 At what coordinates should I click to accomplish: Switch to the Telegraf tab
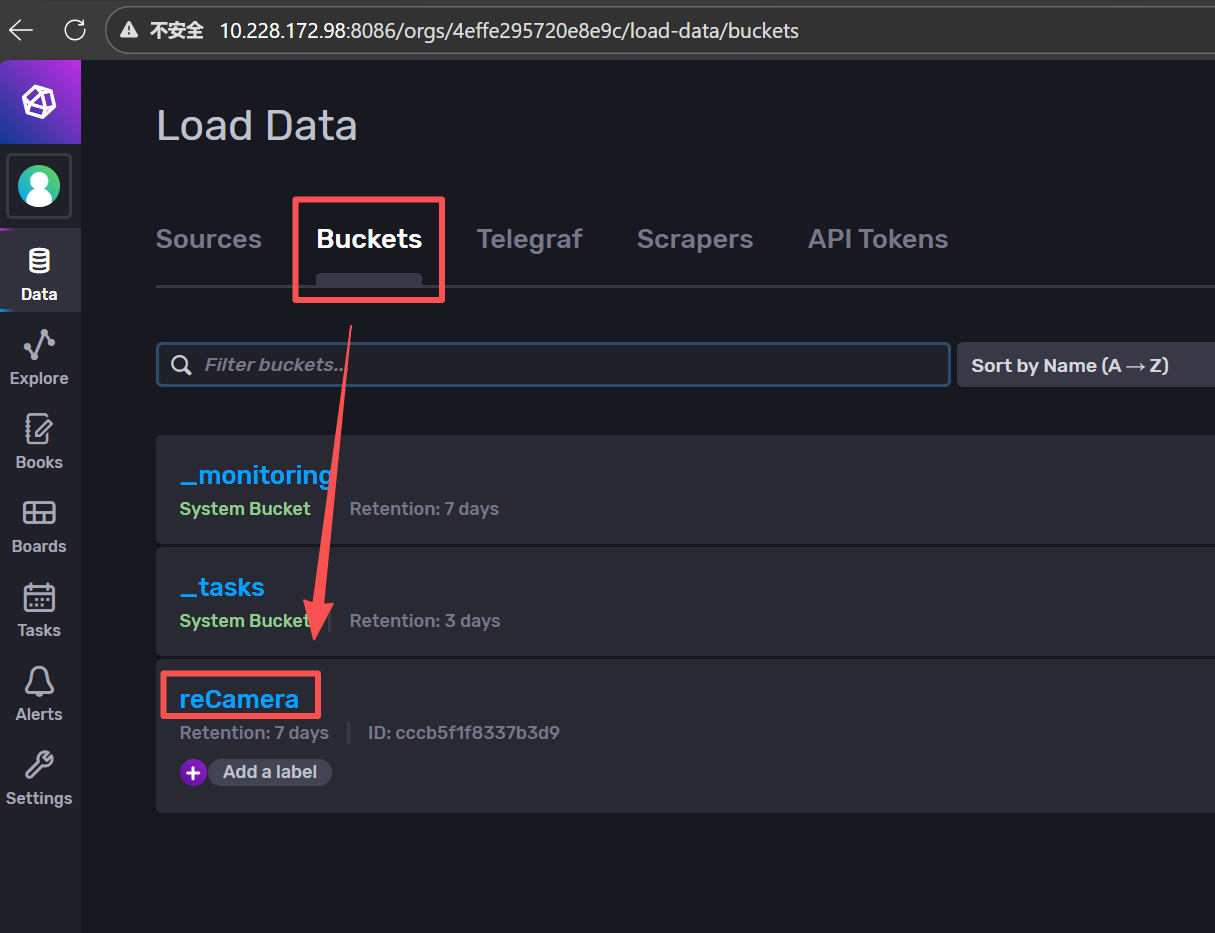tap(529, 239)
